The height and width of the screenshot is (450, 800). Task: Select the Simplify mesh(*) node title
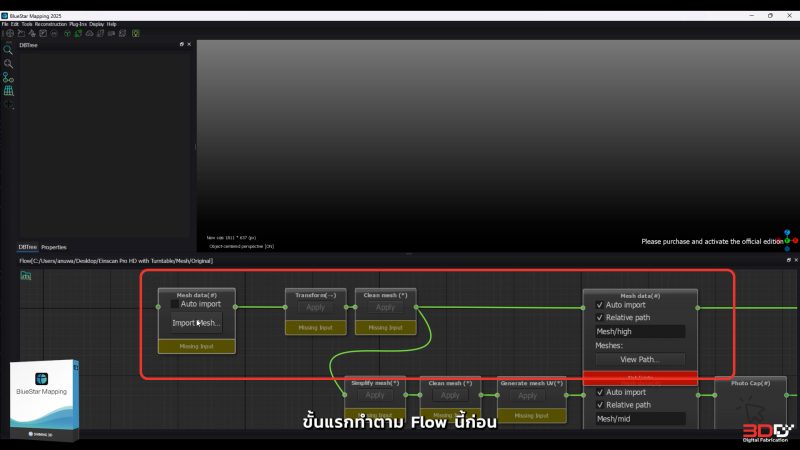click(x=375, y=383)
